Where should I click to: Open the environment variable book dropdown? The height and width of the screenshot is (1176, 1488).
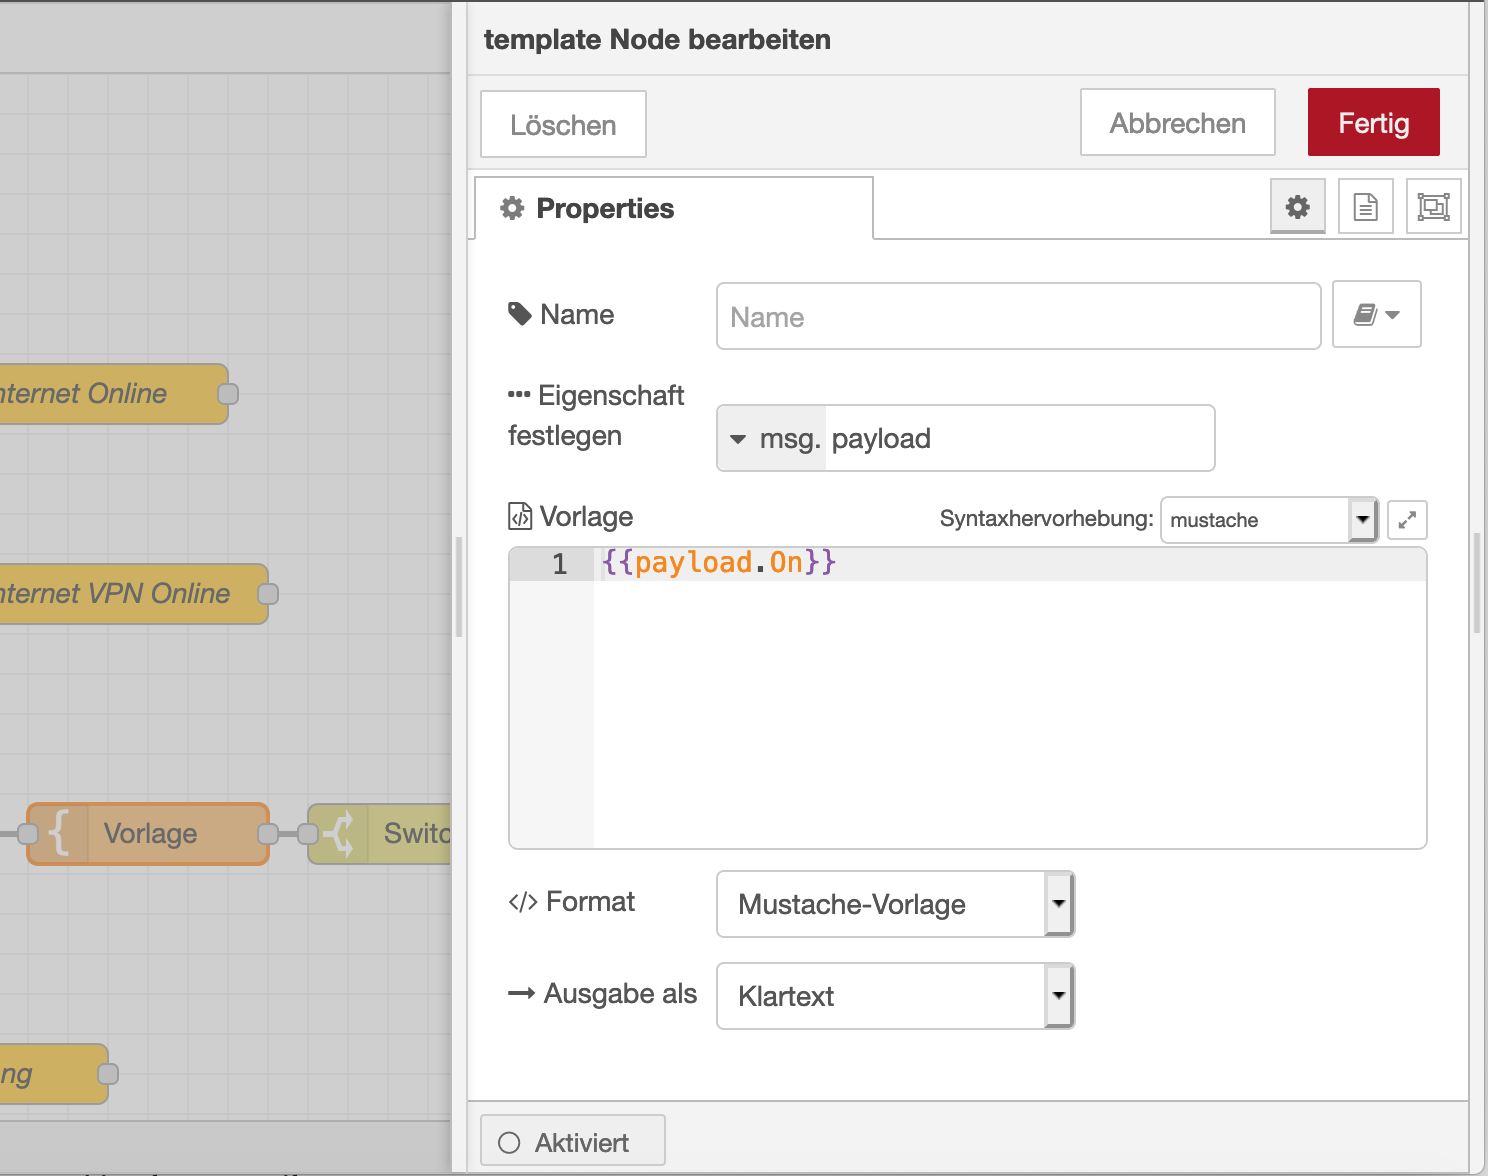pyautogui.click(x=1376, y=315)
